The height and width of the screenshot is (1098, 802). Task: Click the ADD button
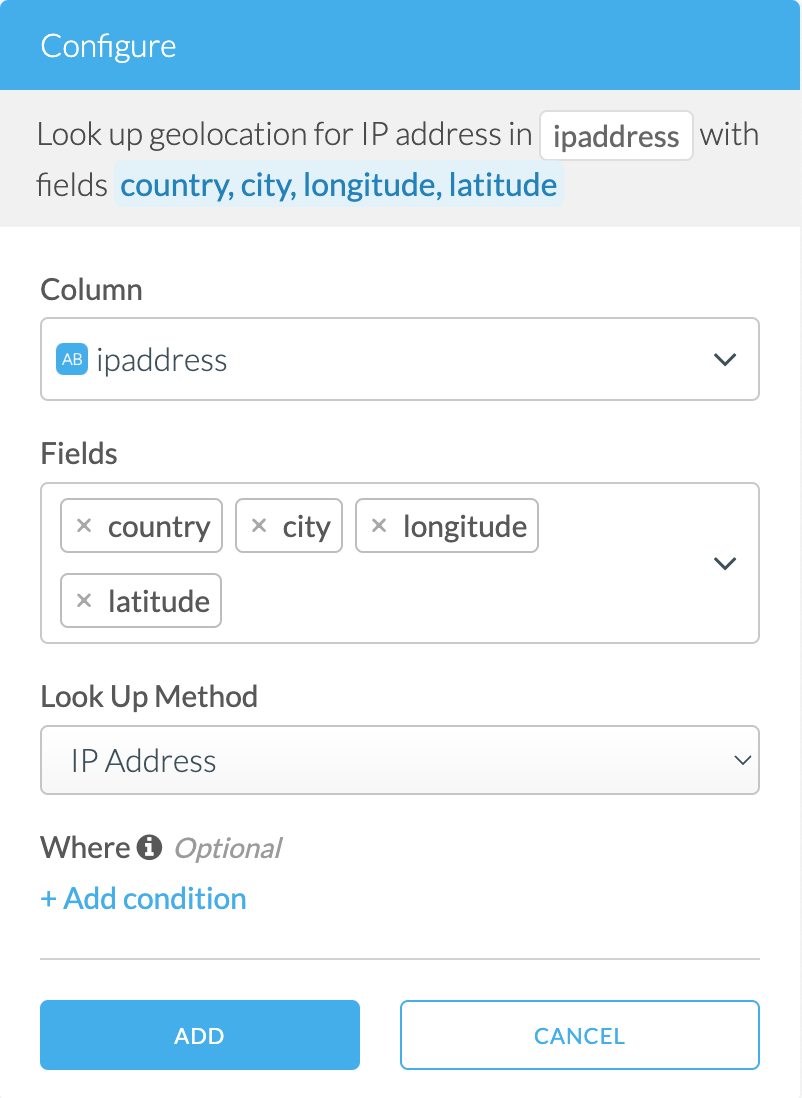(x=199, y=1035)
